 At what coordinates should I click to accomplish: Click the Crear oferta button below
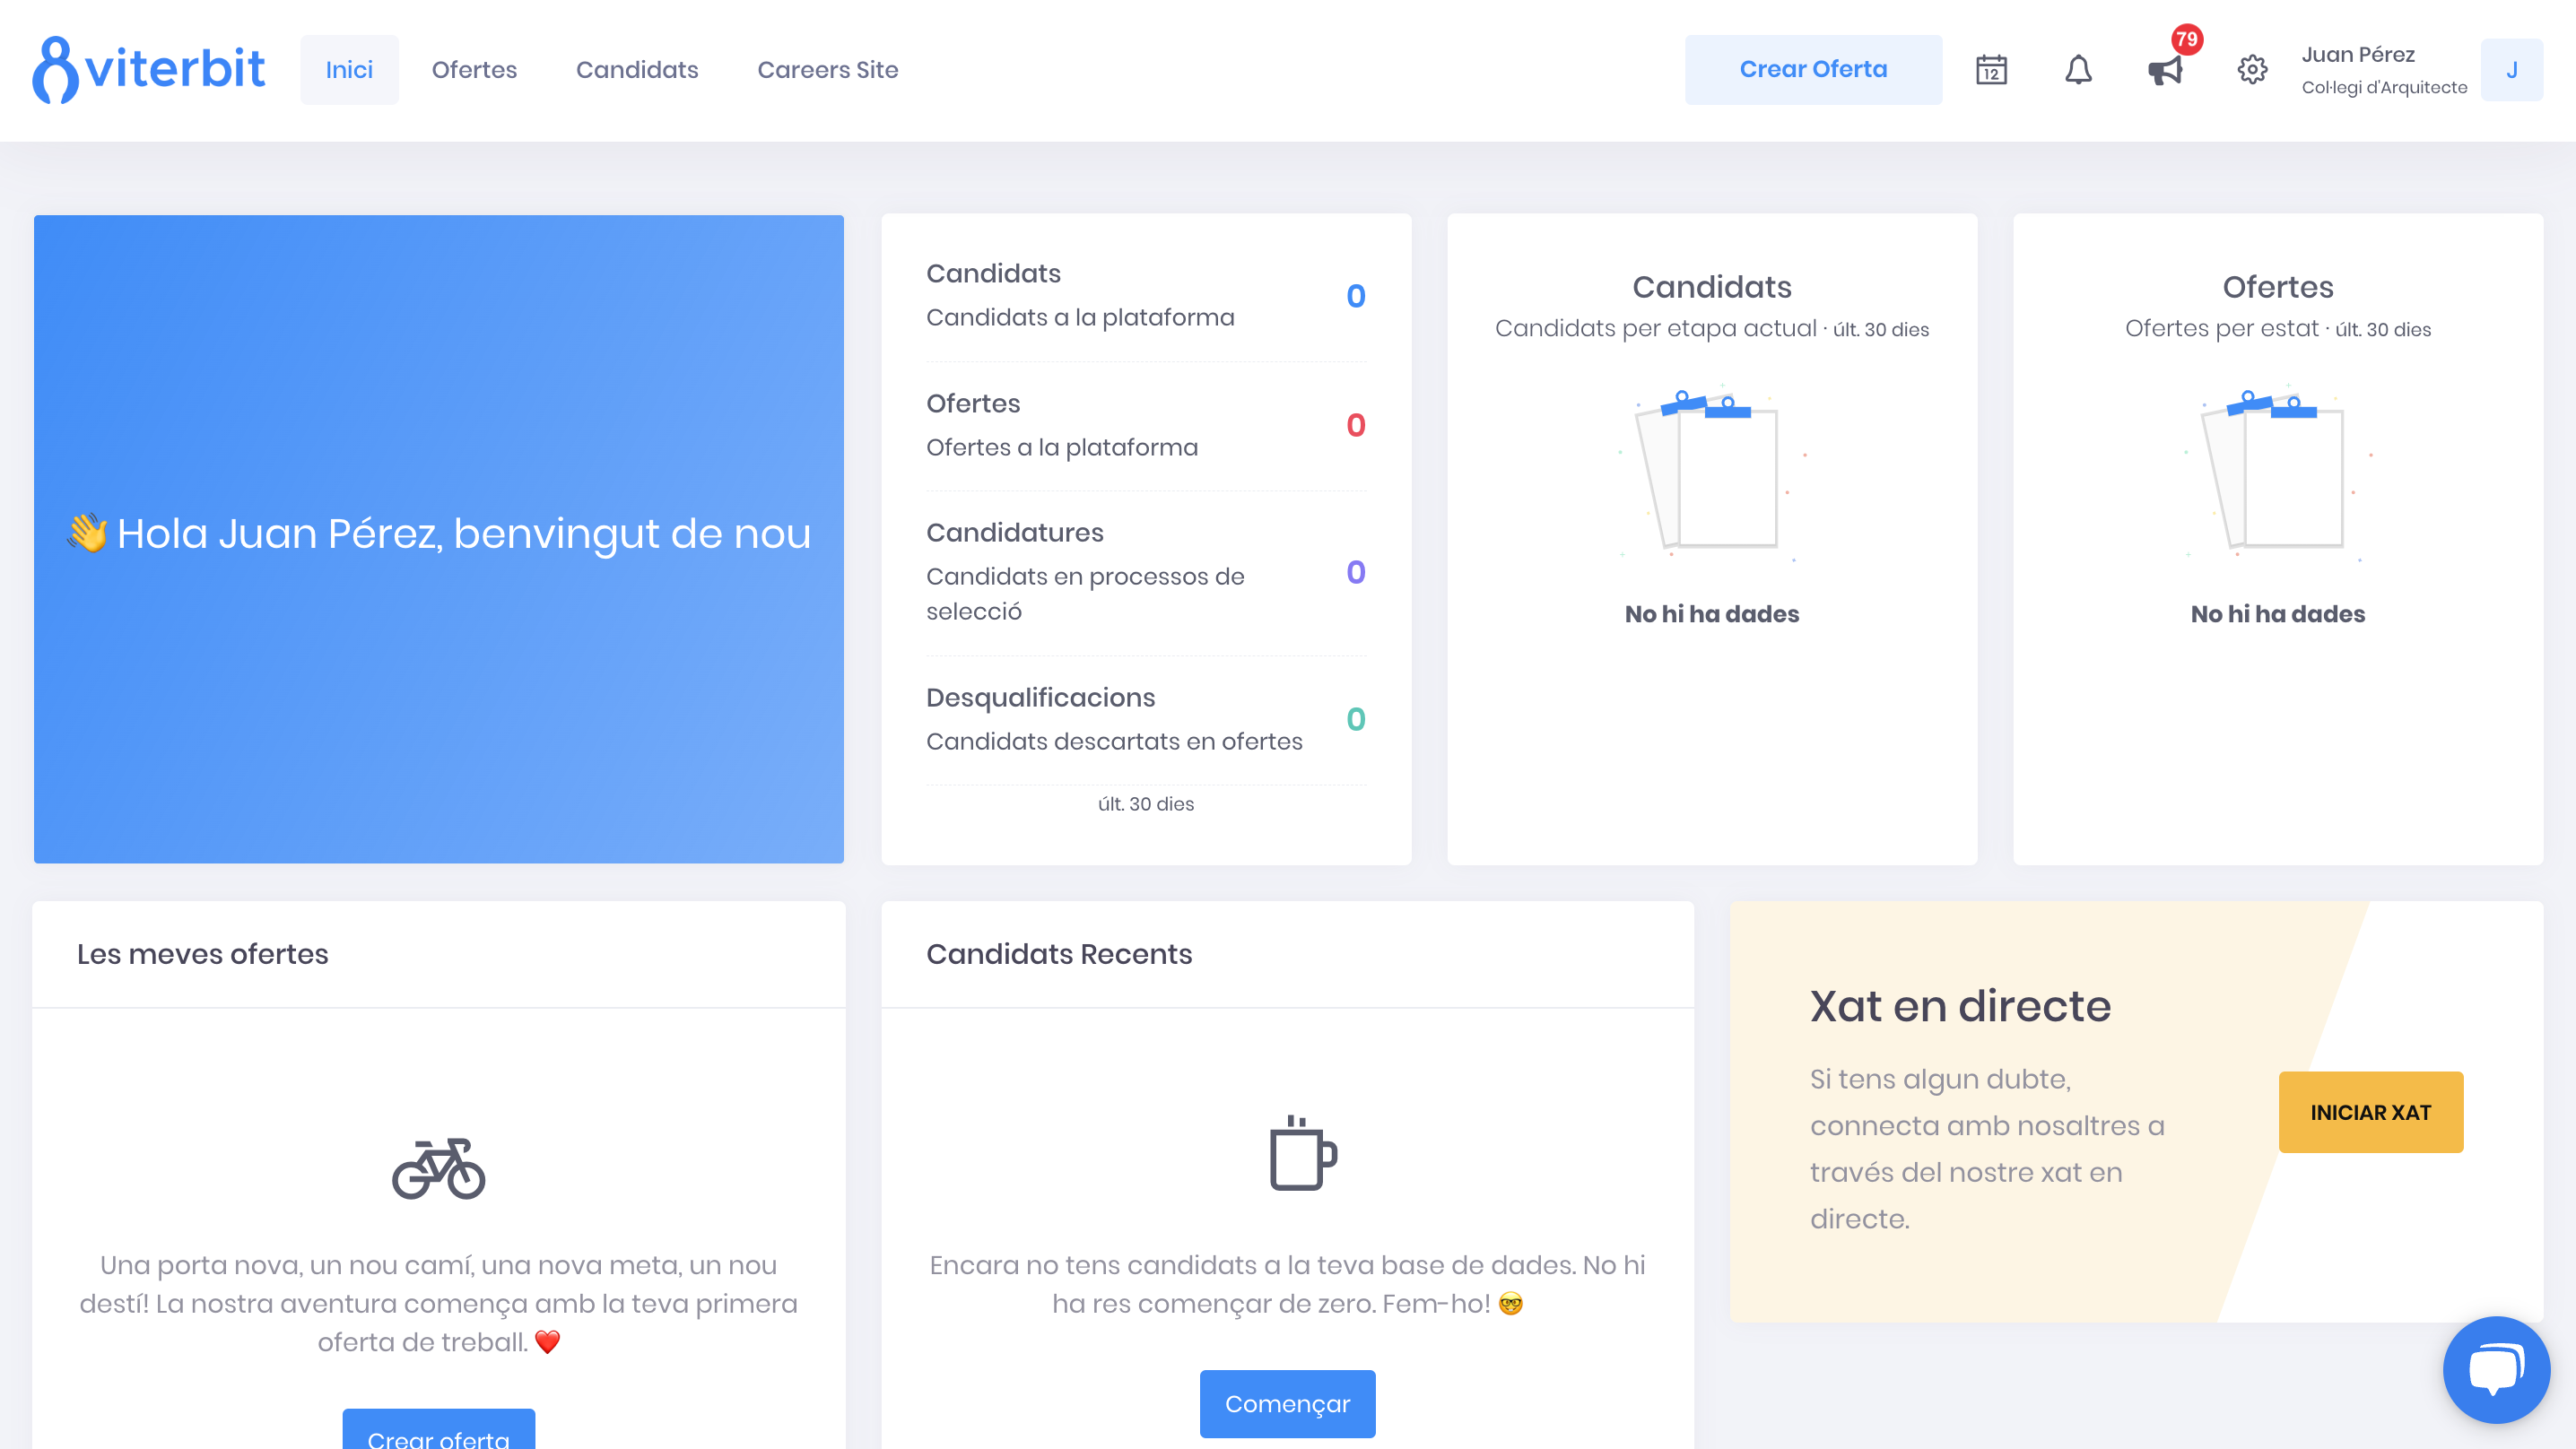(438, 1432)
